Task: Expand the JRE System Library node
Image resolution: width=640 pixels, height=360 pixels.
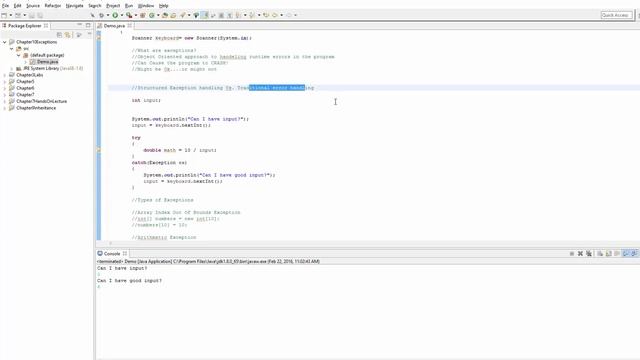Action: pos(11,69)
